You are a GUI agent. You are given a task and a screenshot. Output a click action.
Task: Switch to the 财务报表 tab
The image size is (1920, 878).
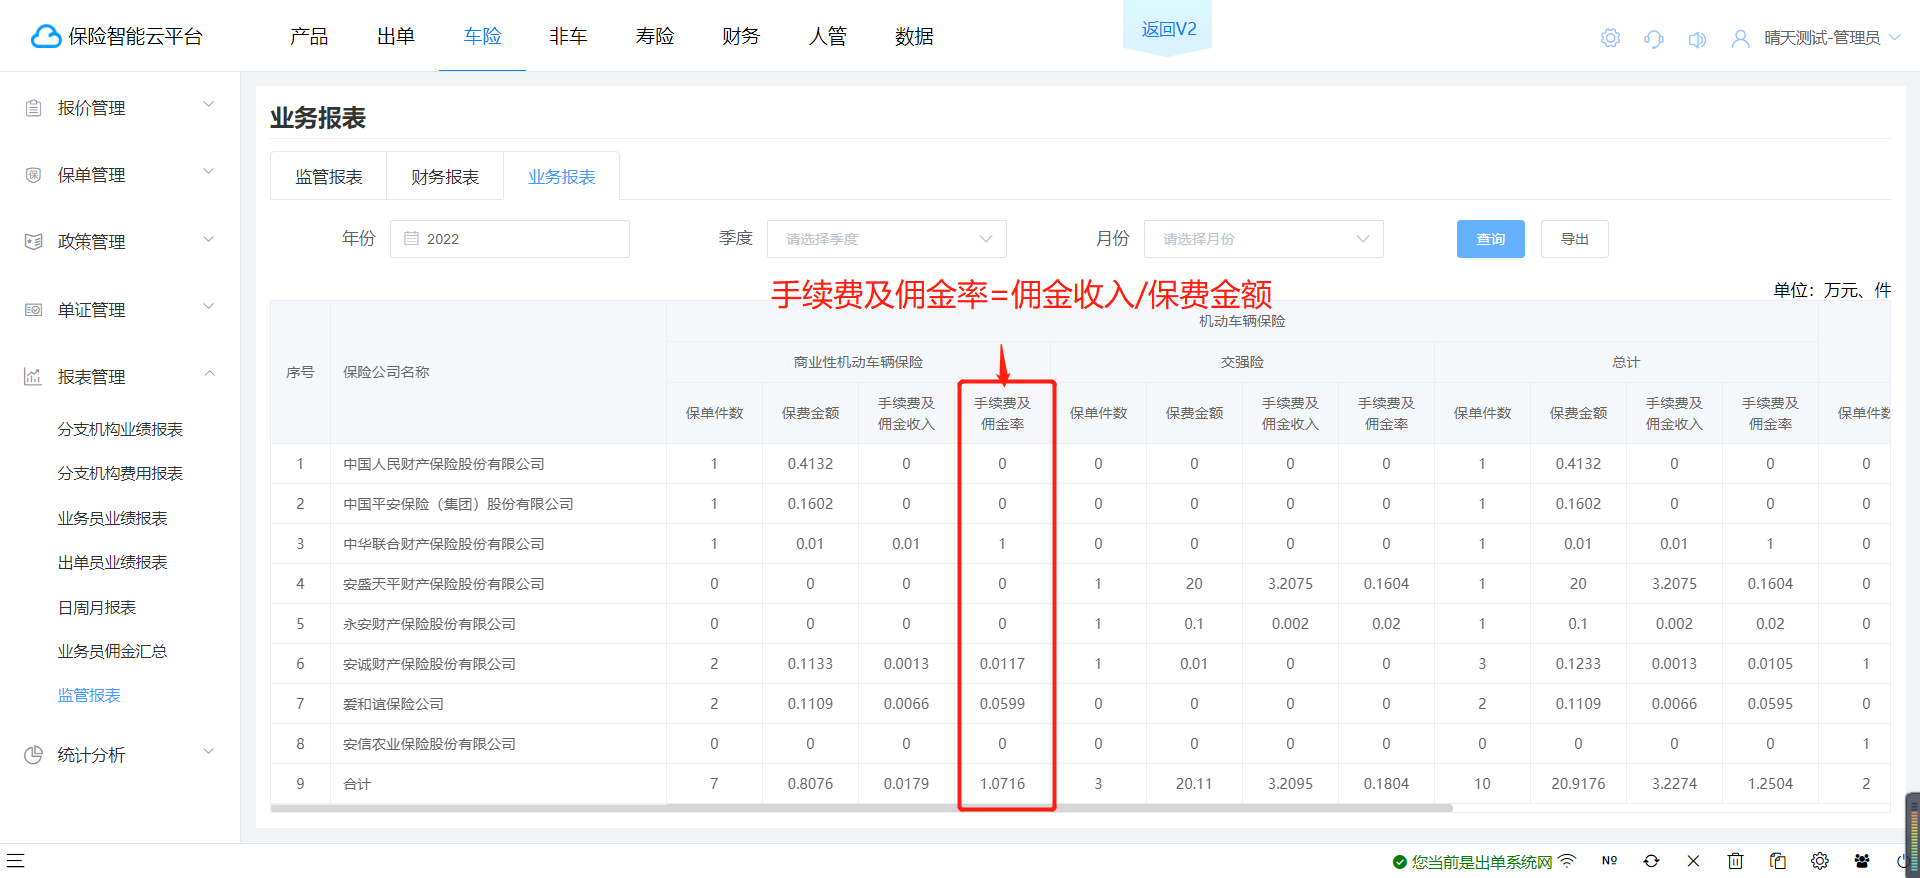[445, 177]
